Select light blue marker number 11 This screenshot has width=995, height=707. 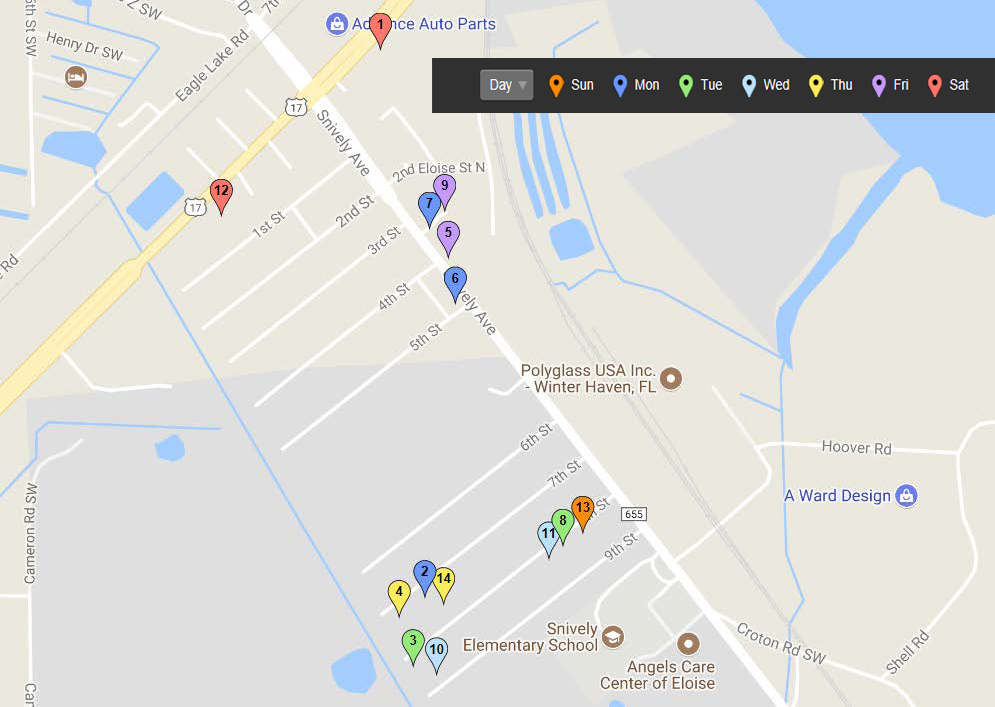coord(547,537)
